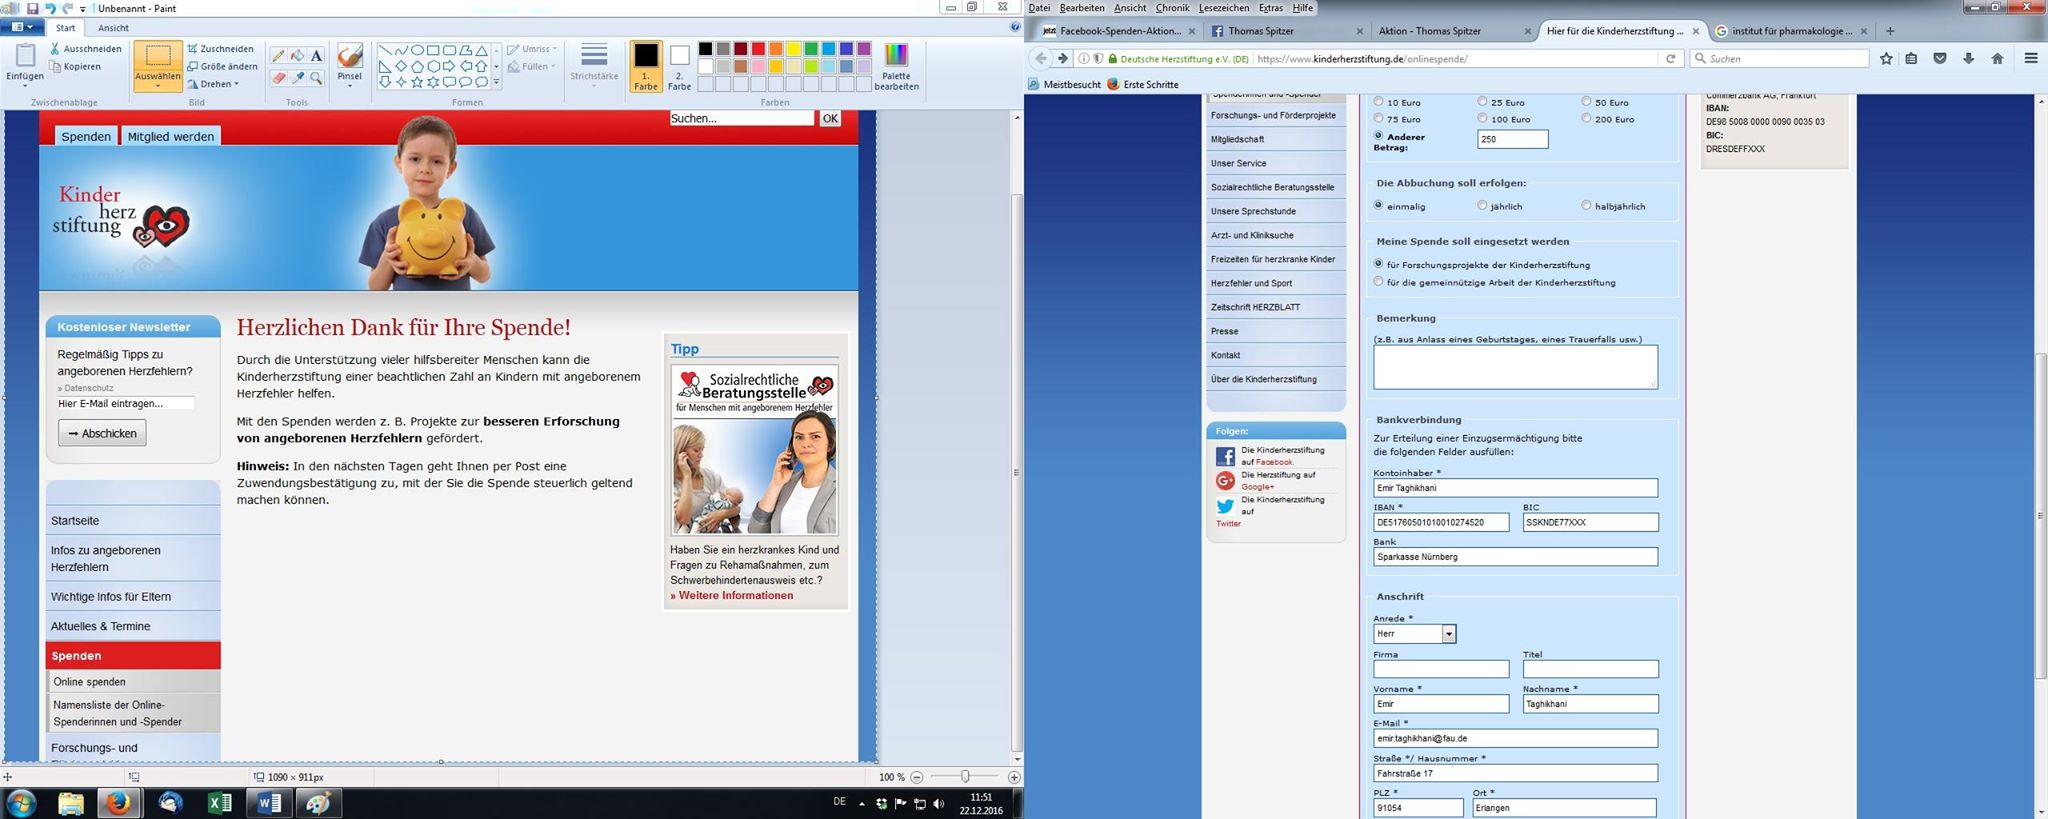Click the save icon in Paint title bar
Screen dimensions: 2048x819
coord(32,8)
